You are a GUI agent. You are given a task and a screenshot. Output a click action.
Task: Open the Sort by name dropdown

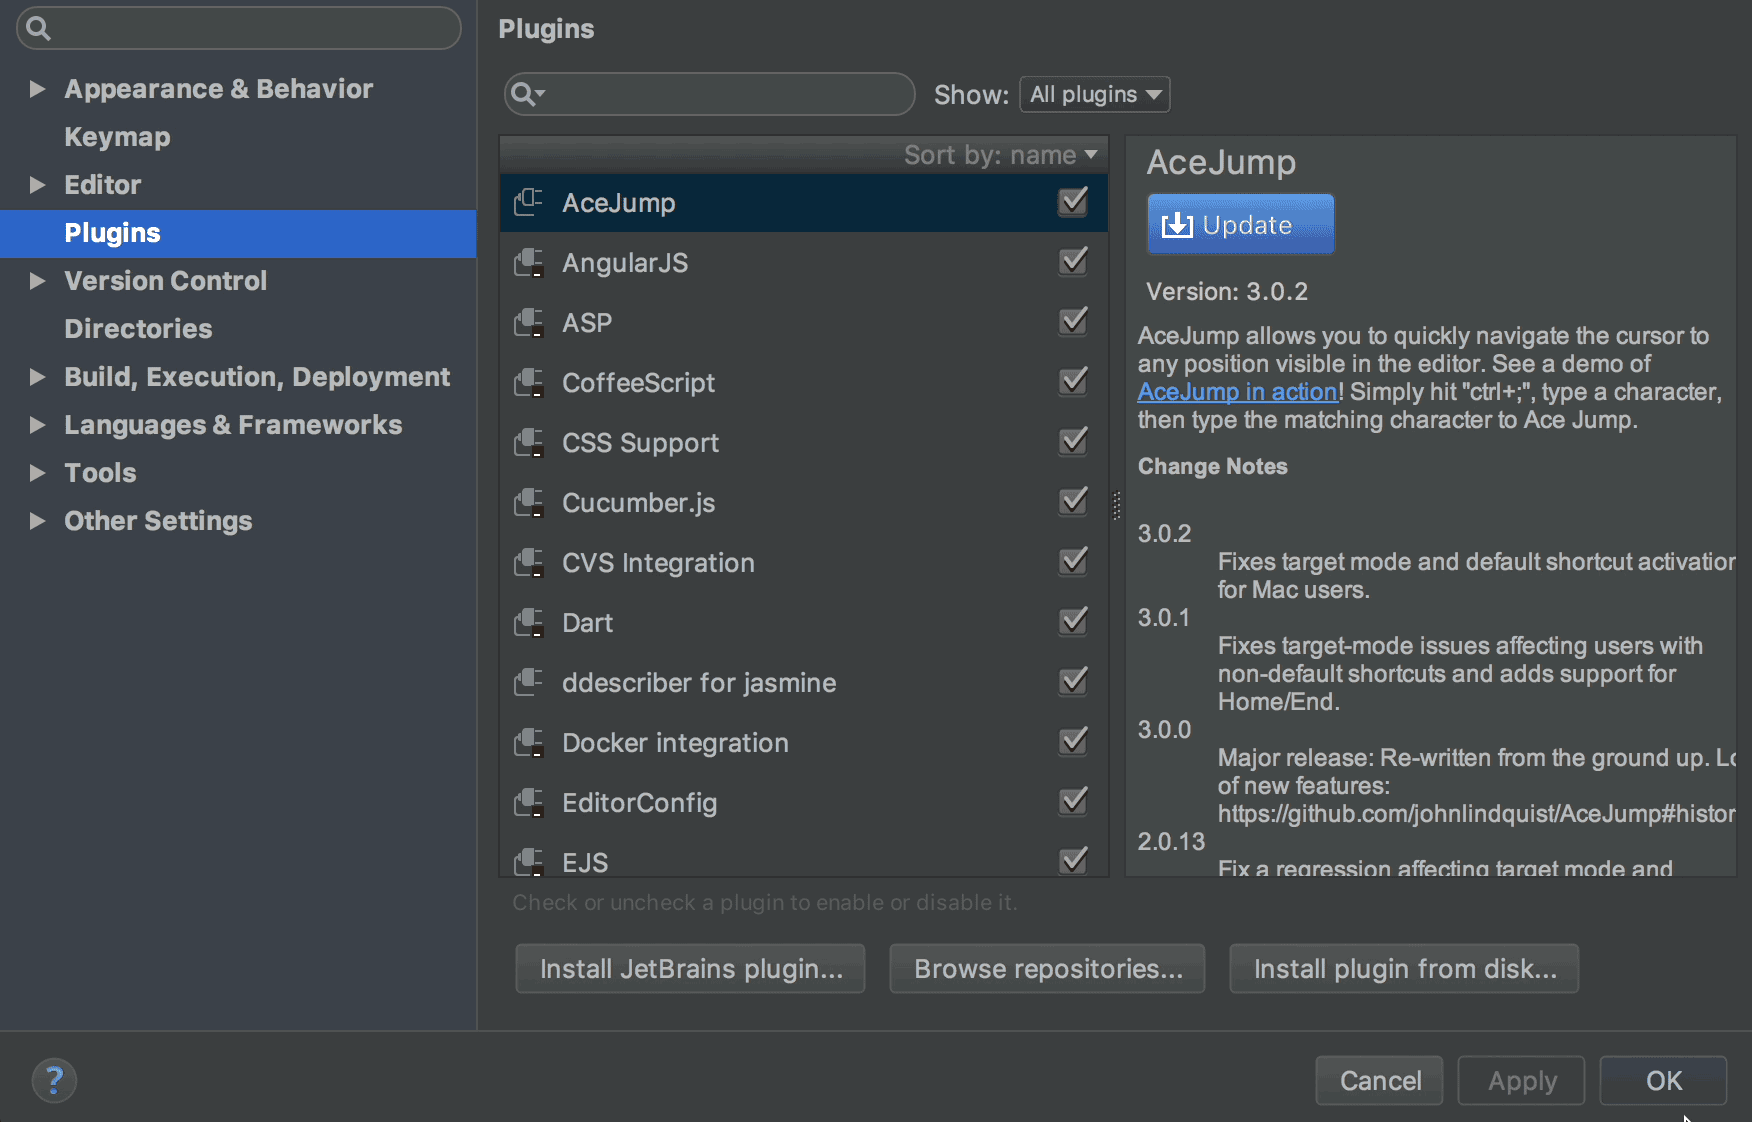pyautogui.click(x=1000, y=154)
